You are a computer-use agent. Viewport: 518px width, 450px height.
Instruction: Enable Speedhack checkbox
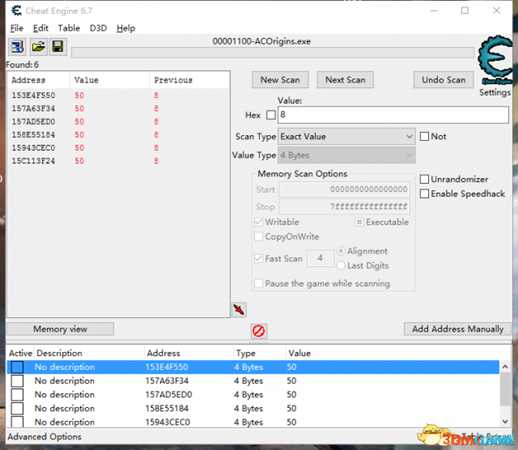424,194
